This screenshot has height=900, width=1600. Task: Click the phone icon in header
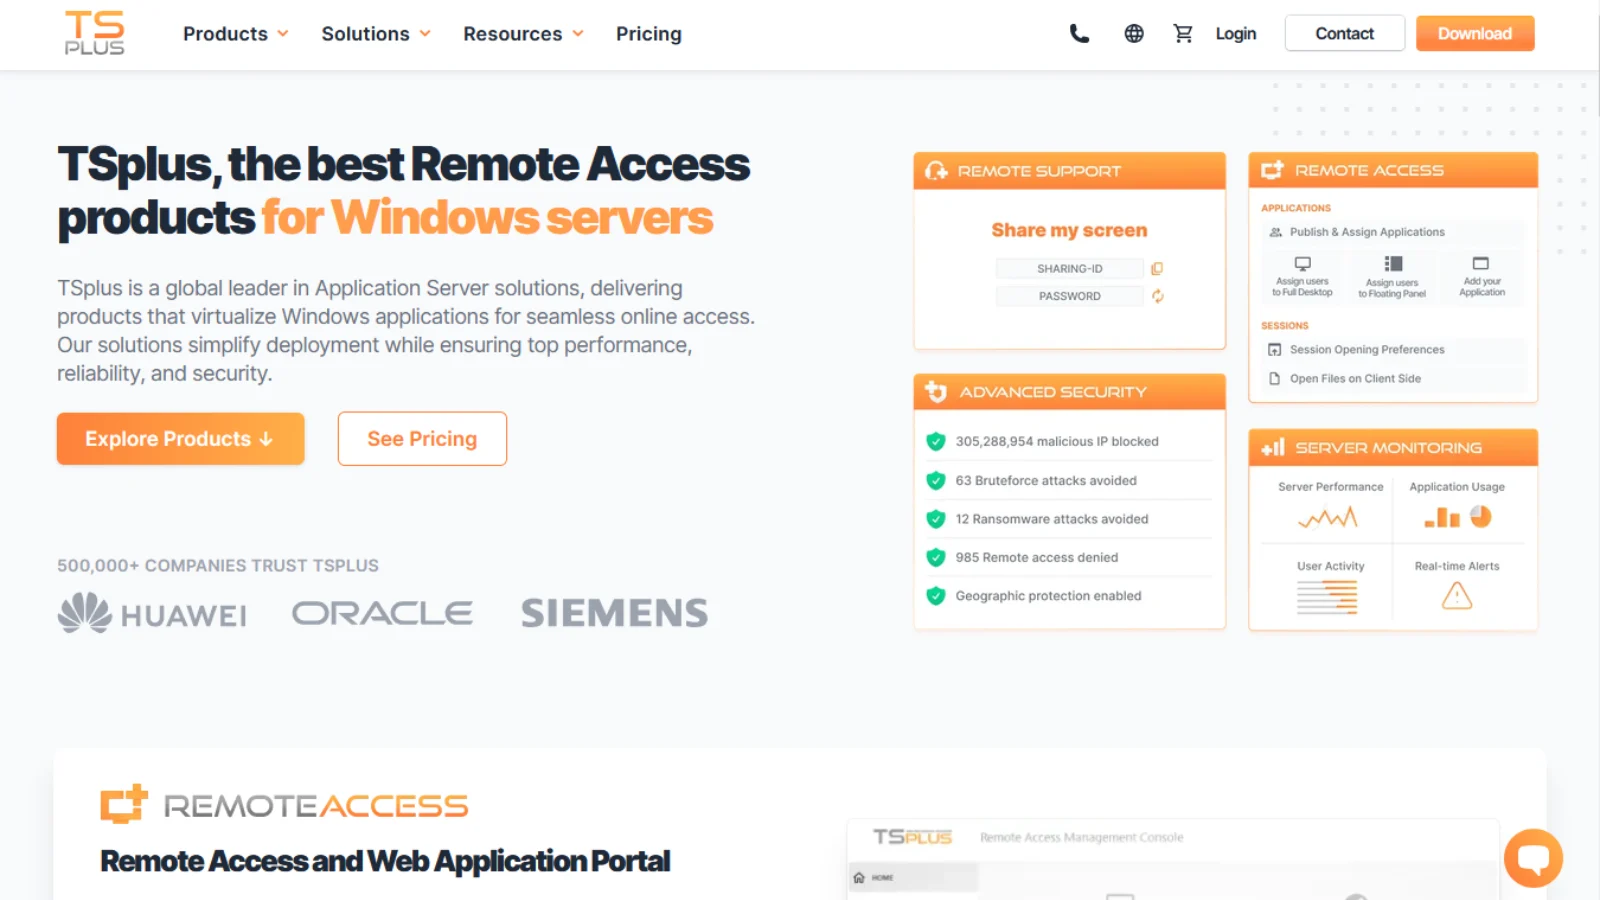point(1079,33)
